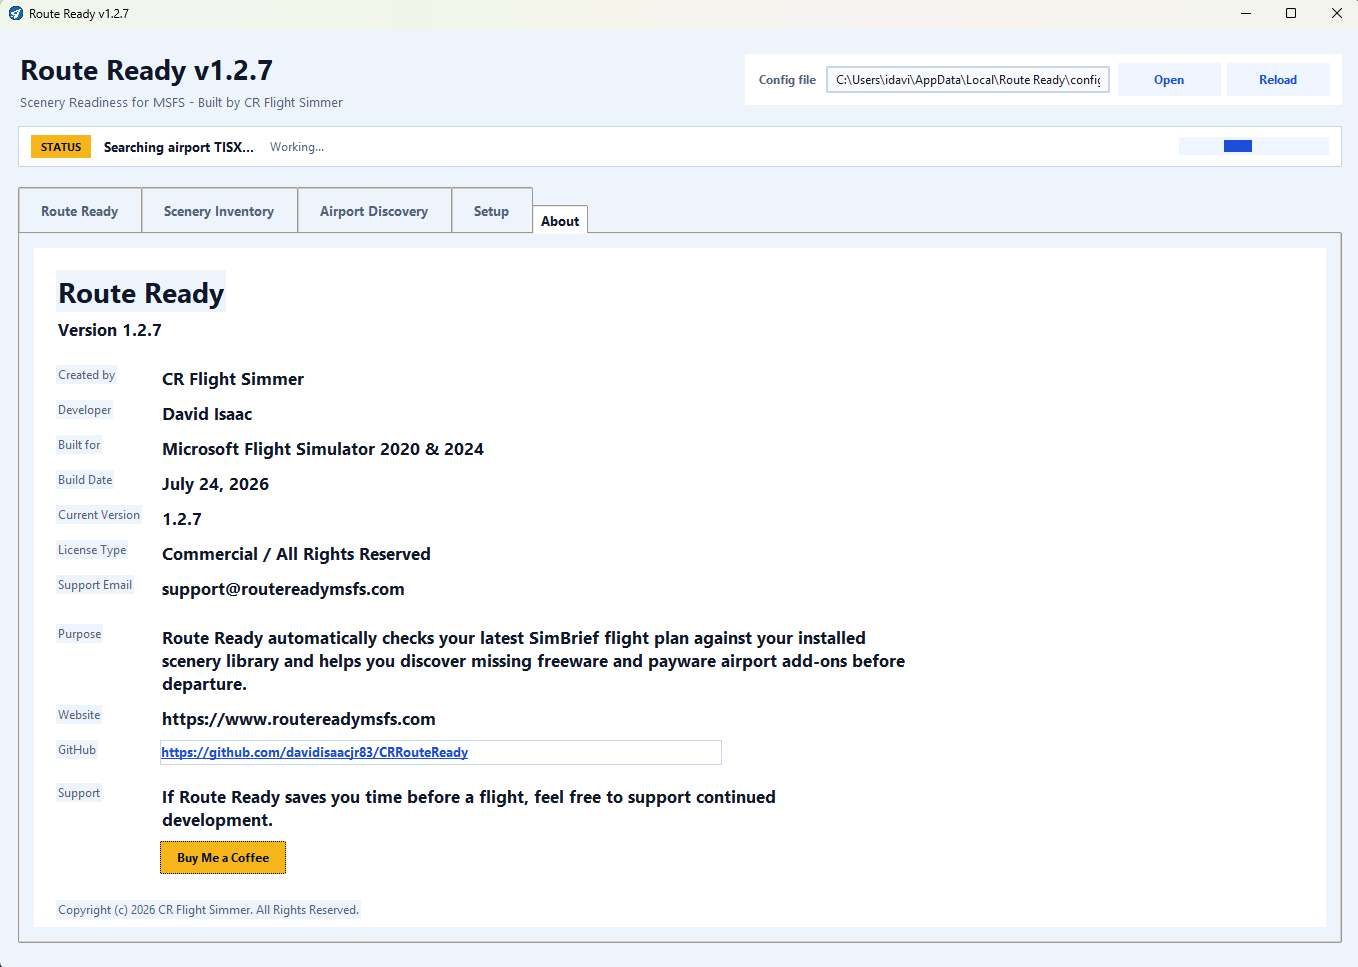
Task: Click the 'Build Date' label
Action: [x=85, y=480]
